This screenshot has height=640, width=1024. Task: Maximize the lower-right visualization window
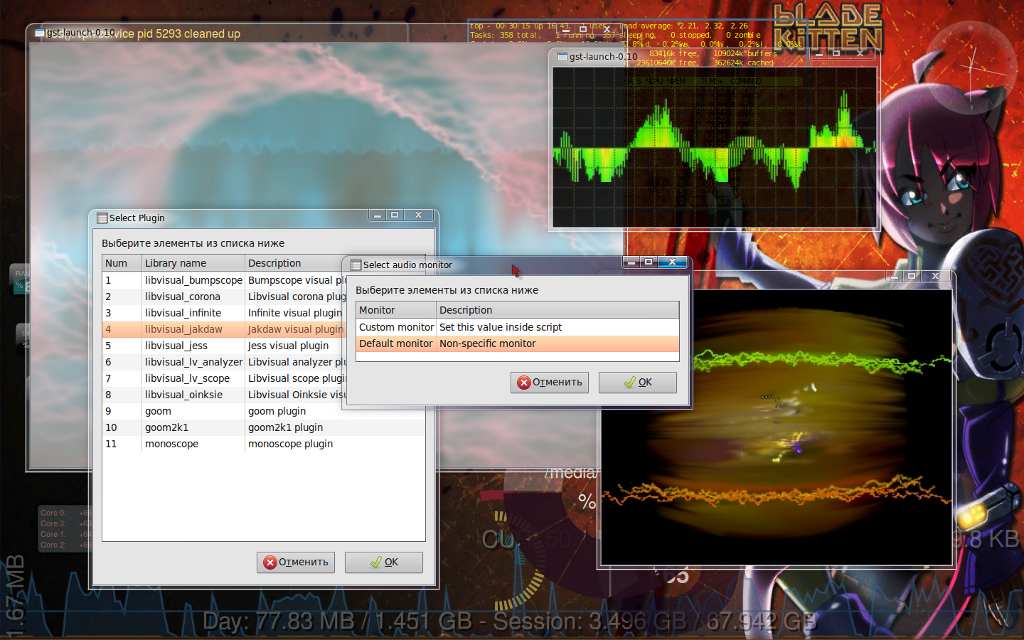pos(912,276)
